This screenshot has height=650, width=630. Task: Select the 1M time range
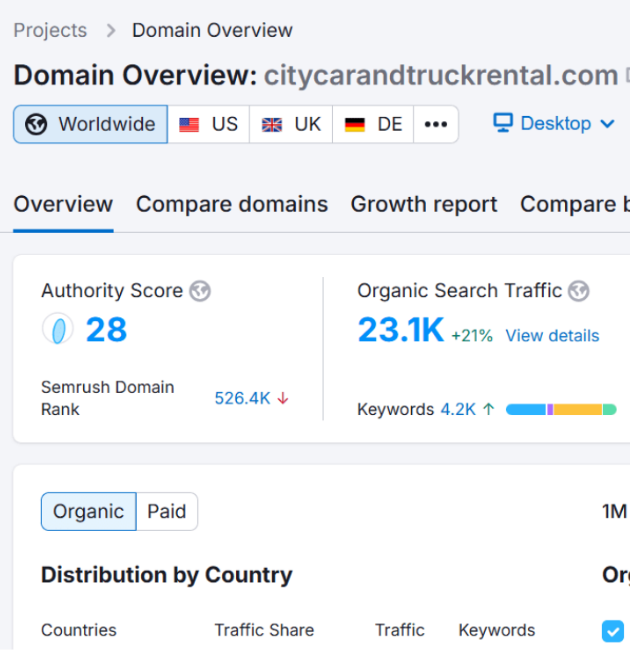pyautogui.click(x=614, y=512)
